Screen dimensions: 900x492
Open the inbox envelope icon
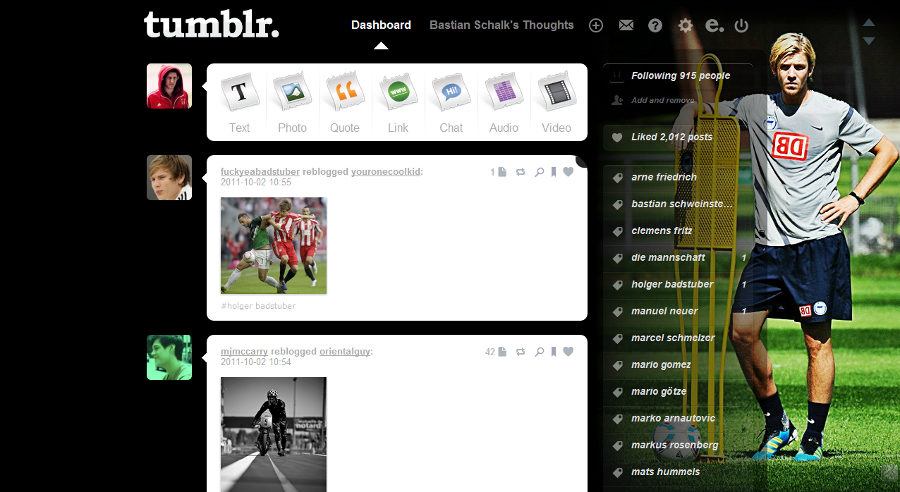click(x=626, y=25)
